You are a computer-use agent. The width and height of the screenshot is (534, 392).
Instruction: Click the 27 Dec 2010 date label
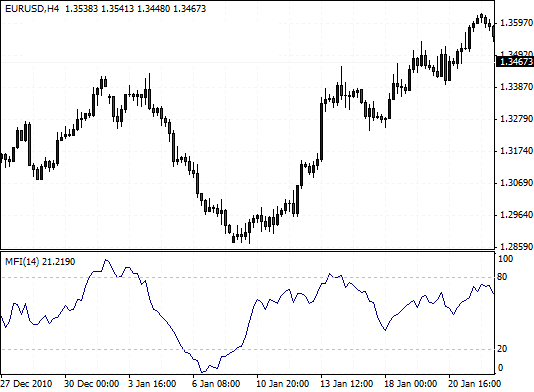[26, 384]
